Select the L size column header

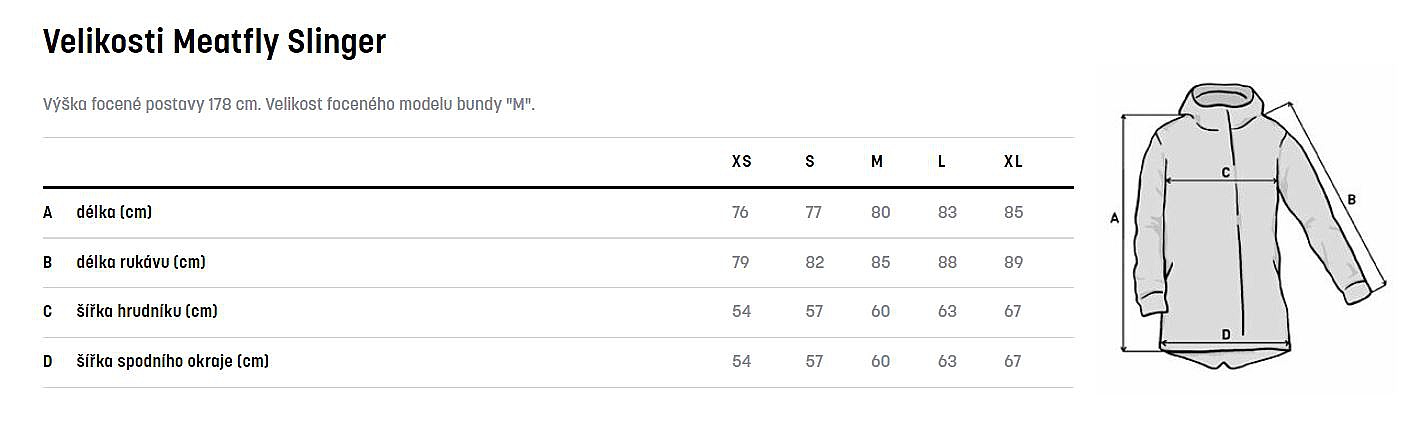[941, 162]
